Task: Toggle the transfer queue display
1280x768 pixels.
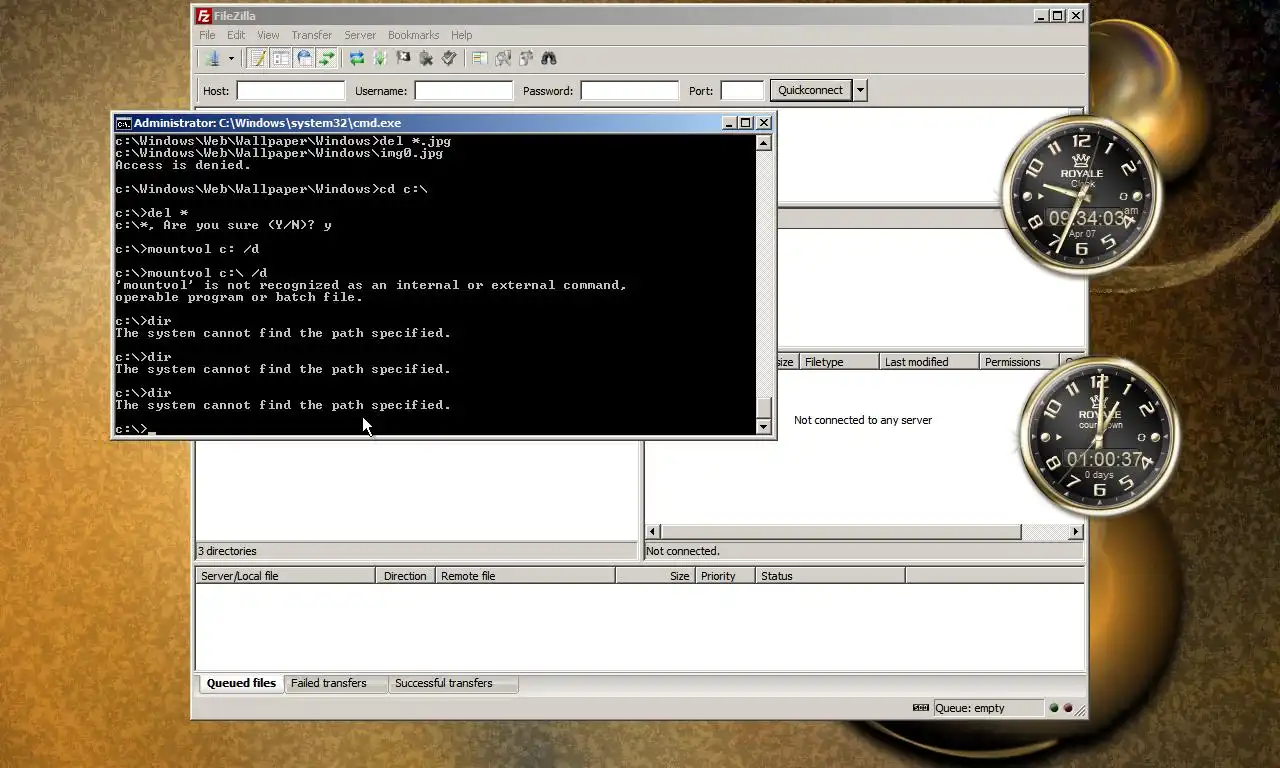Action: [327, 59]
